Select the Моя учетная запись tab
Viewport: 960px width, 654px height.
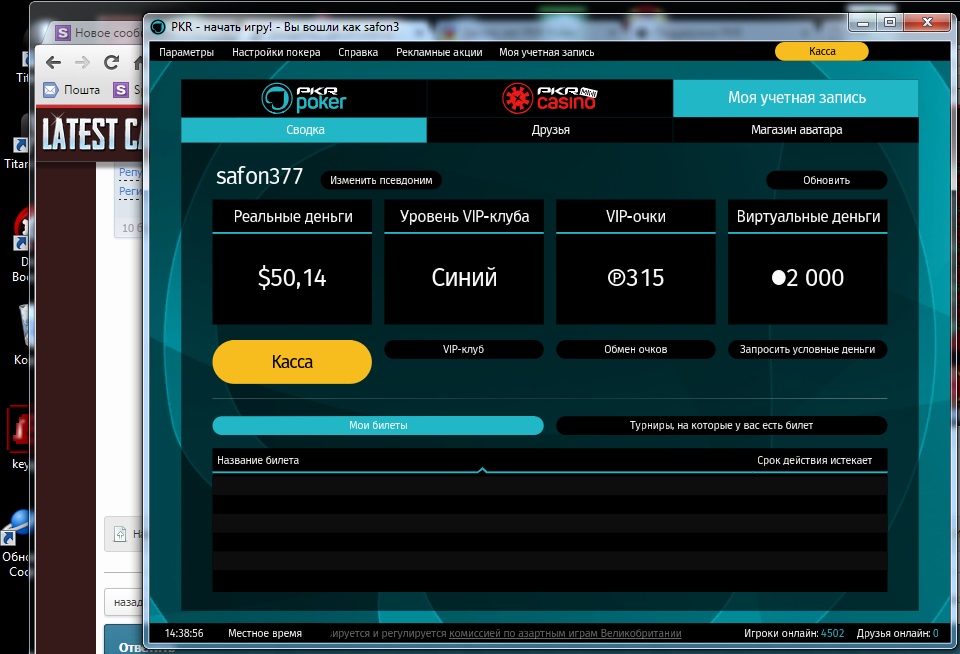pos(796,98)
